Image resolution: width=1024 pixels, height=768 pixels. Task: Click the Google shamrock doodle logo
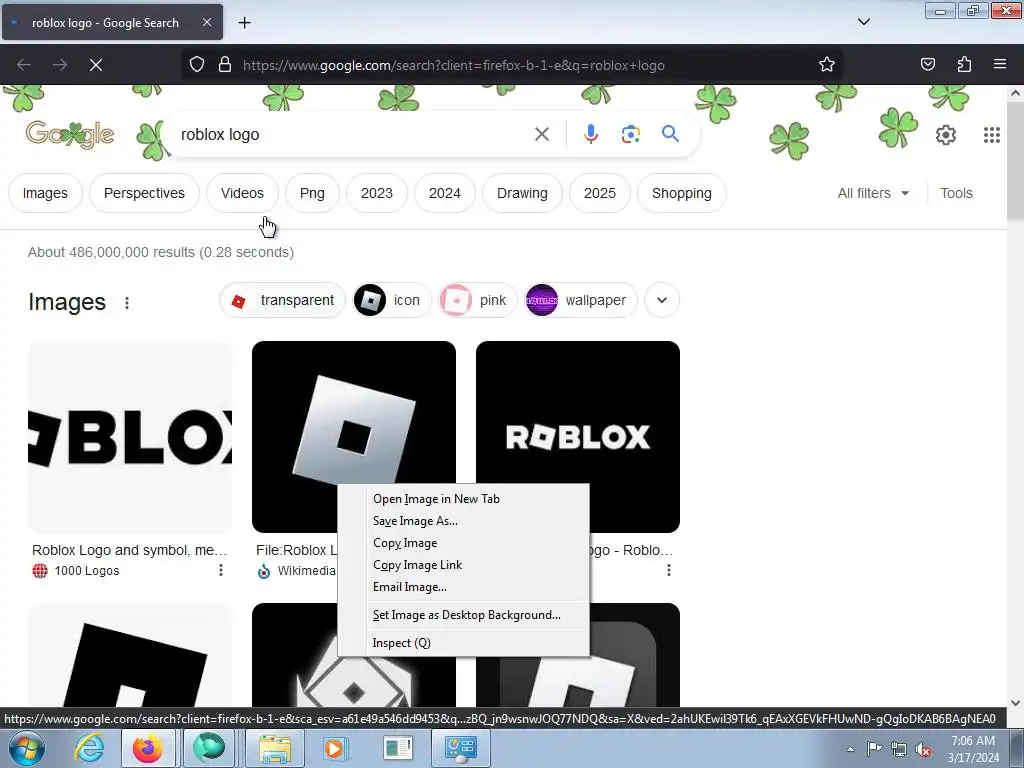coord(70,135)
